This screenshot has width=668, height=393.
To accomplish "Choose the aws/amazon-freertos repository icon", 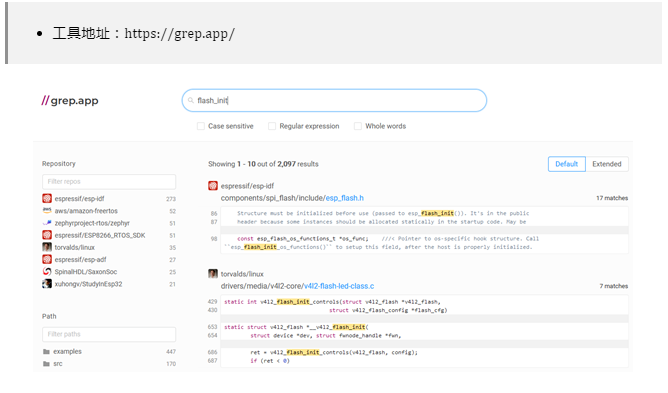I will click(47, 211).
